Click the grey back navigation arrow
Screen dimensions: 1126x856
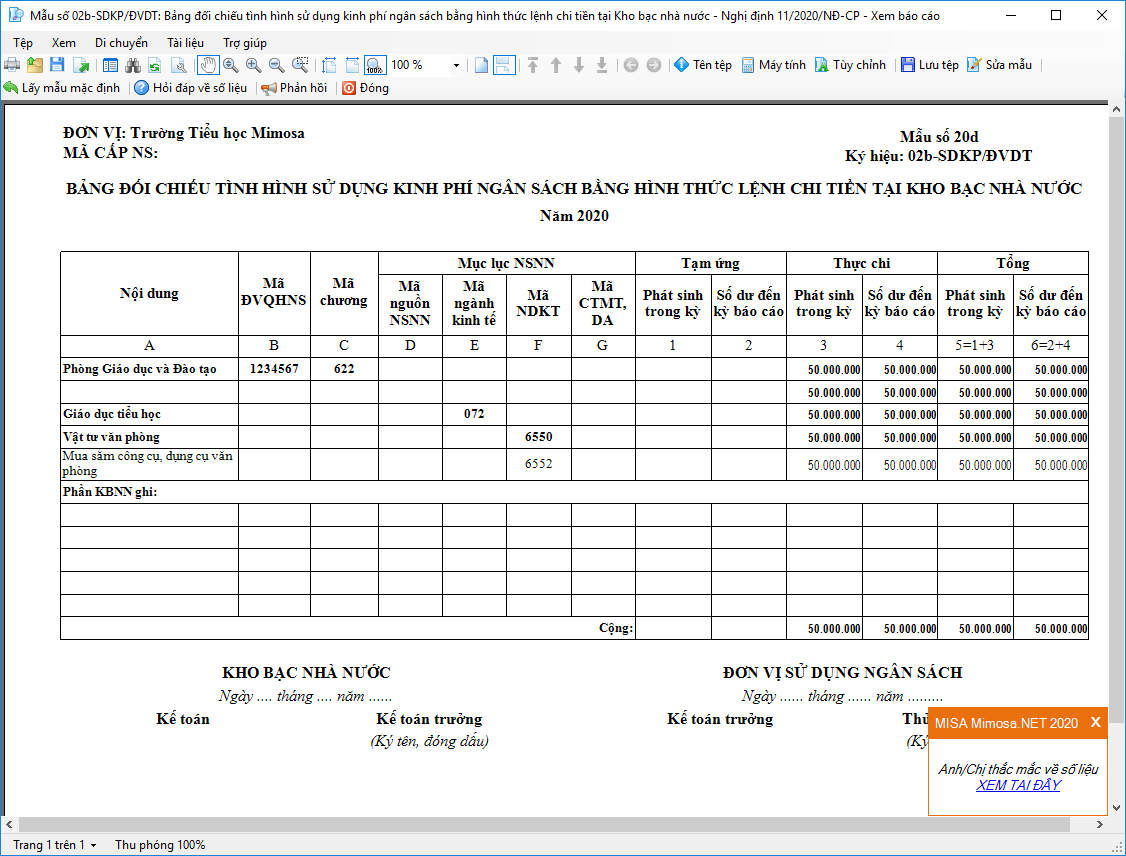tap(631, 65)
